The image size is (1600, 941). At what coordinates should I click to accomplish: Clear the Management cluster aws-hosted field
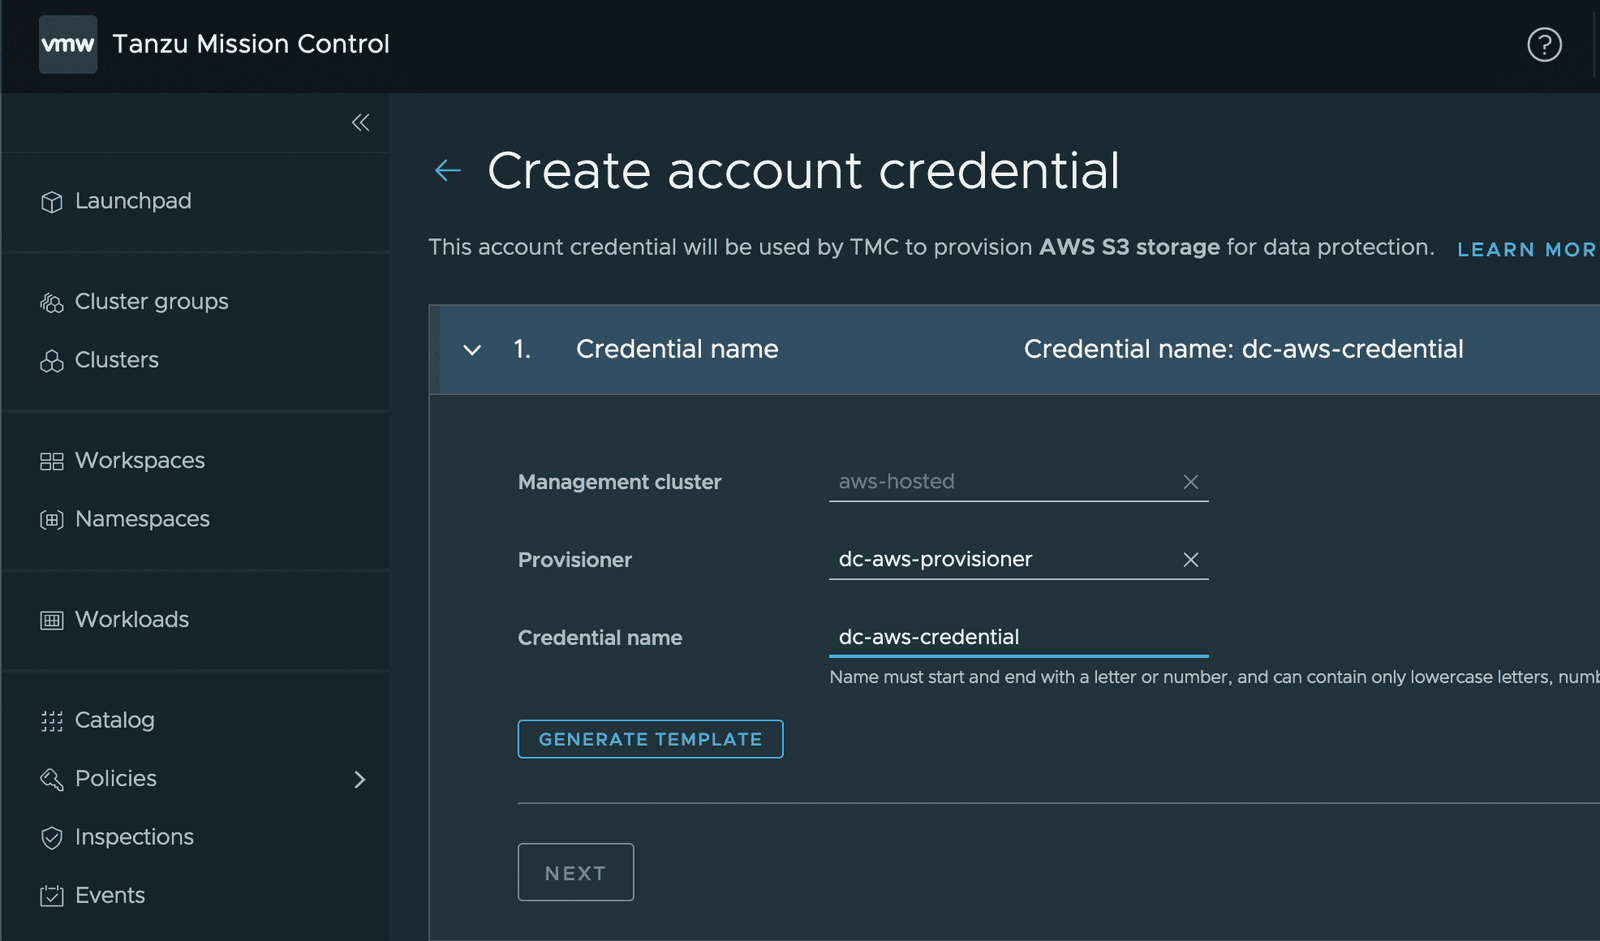point(1190,482)
